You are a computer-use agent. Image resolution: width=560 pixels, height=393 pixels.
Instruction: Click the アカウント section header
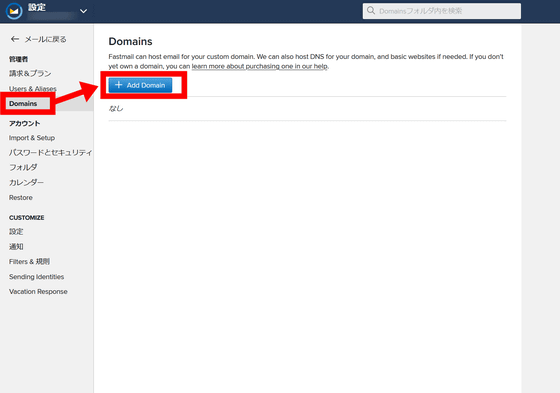pos(25,123)
